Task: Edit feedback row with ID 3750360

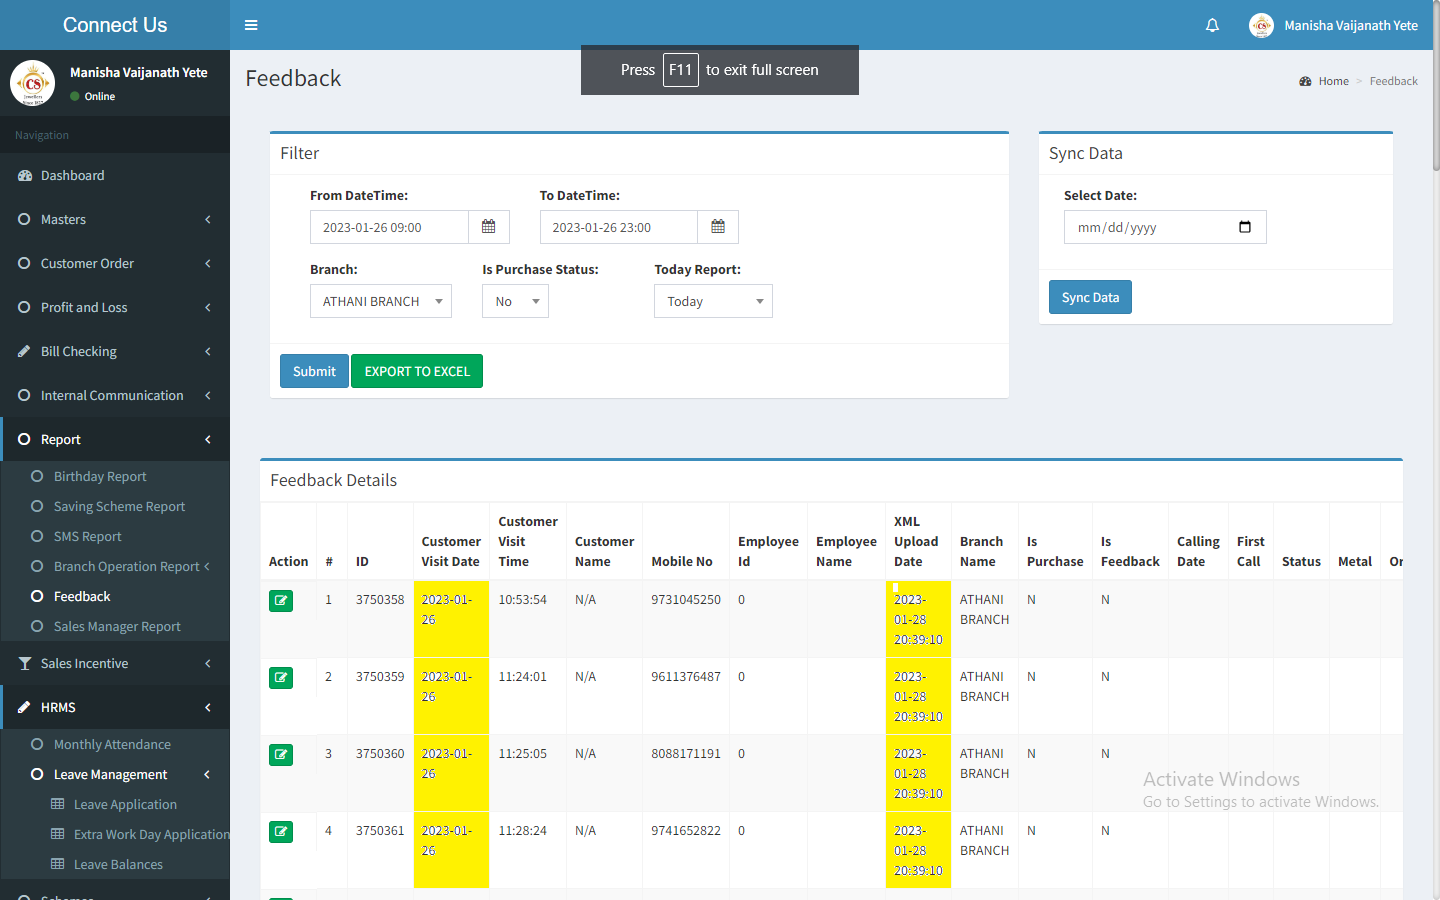Action: 281,755
